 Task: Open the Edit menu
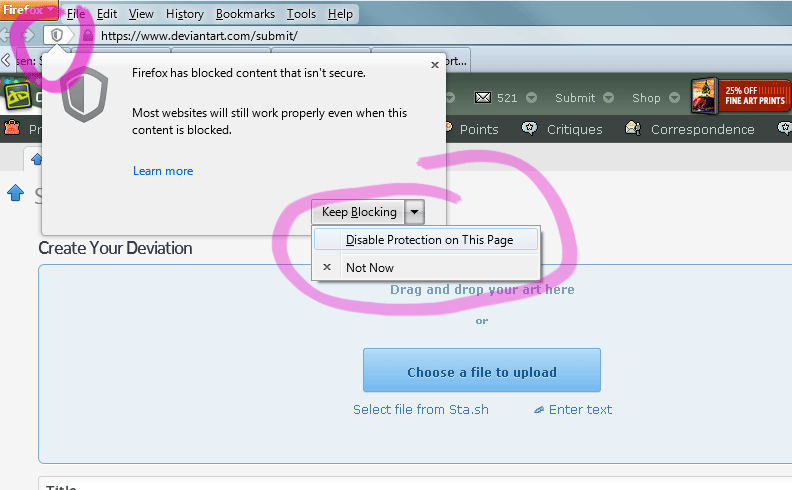point(107,14)
